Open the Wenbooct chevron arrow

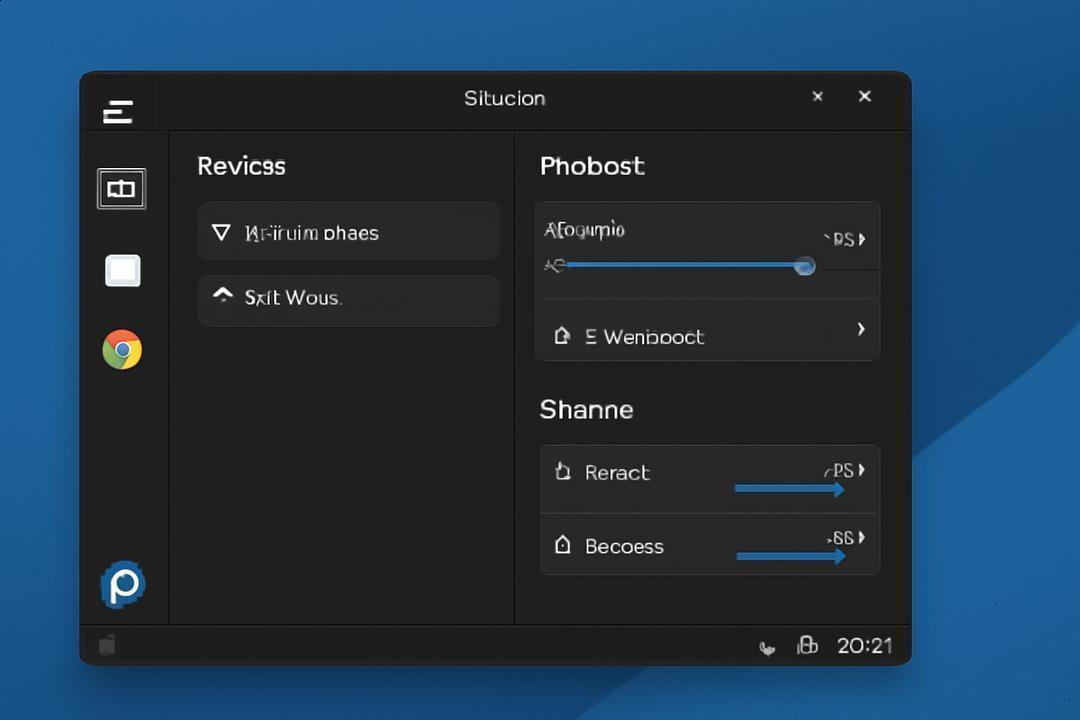click(x=861, y=329)
